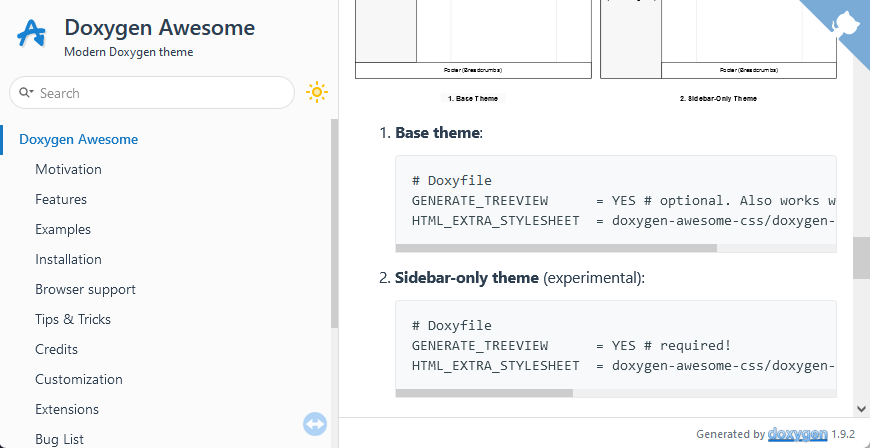Open the Motivation page
870x448 pixels.
(x=68, y=169)
